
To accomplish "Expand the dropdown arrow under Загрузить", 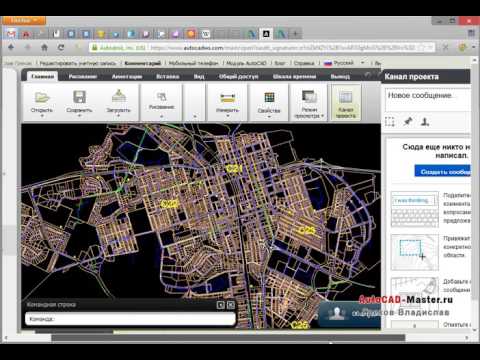I will (x=119, y=116).
